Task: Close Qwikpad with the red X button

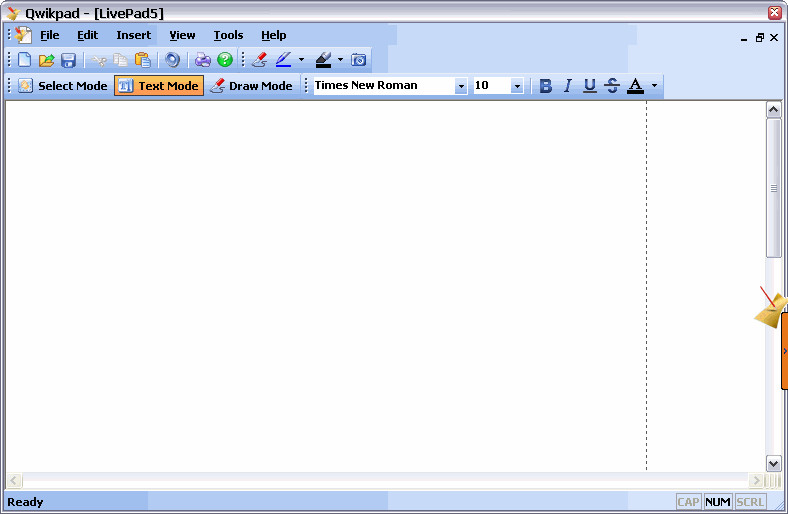Action: tap(774, 13)
